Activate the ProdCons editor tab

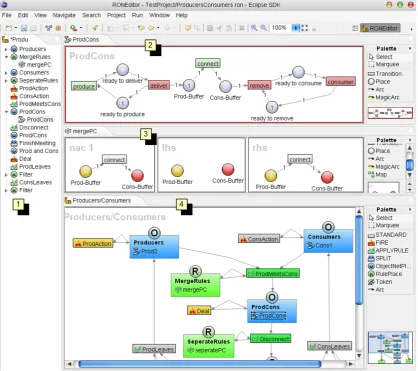(82, 40)
